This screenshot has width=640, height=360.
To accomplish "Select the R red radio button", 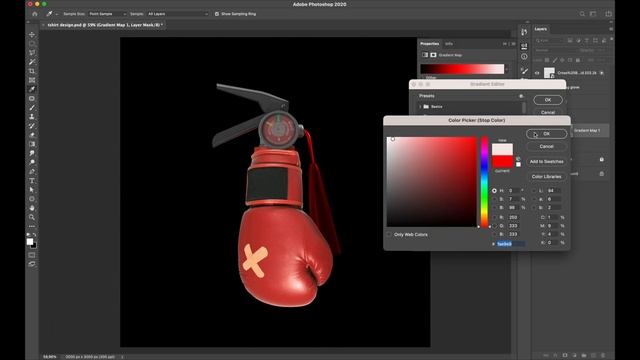I will click(x=494, y=218).
